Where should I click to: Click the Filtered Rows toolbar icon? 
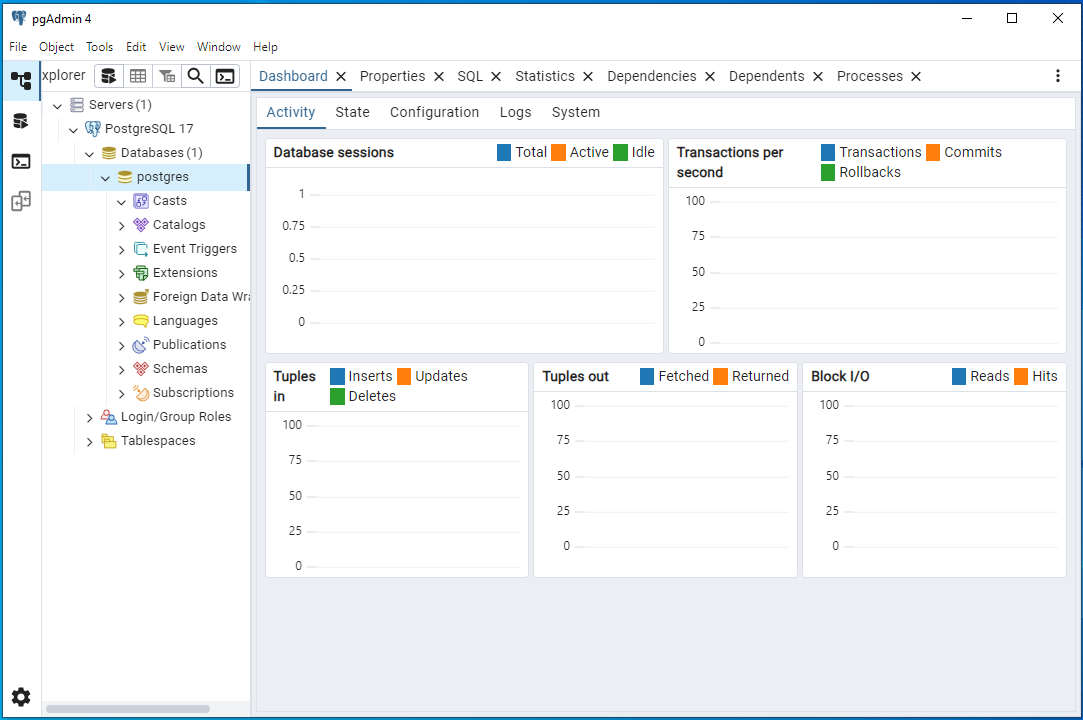[167, 76]
